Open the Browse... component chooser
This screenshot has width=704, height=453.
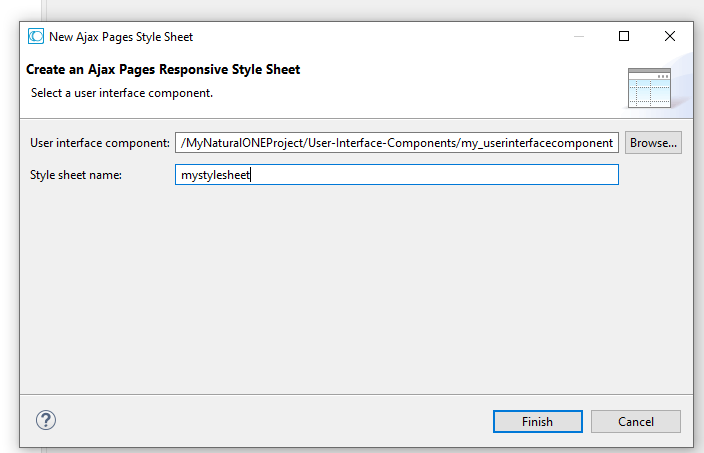click(x=653, y=143)
